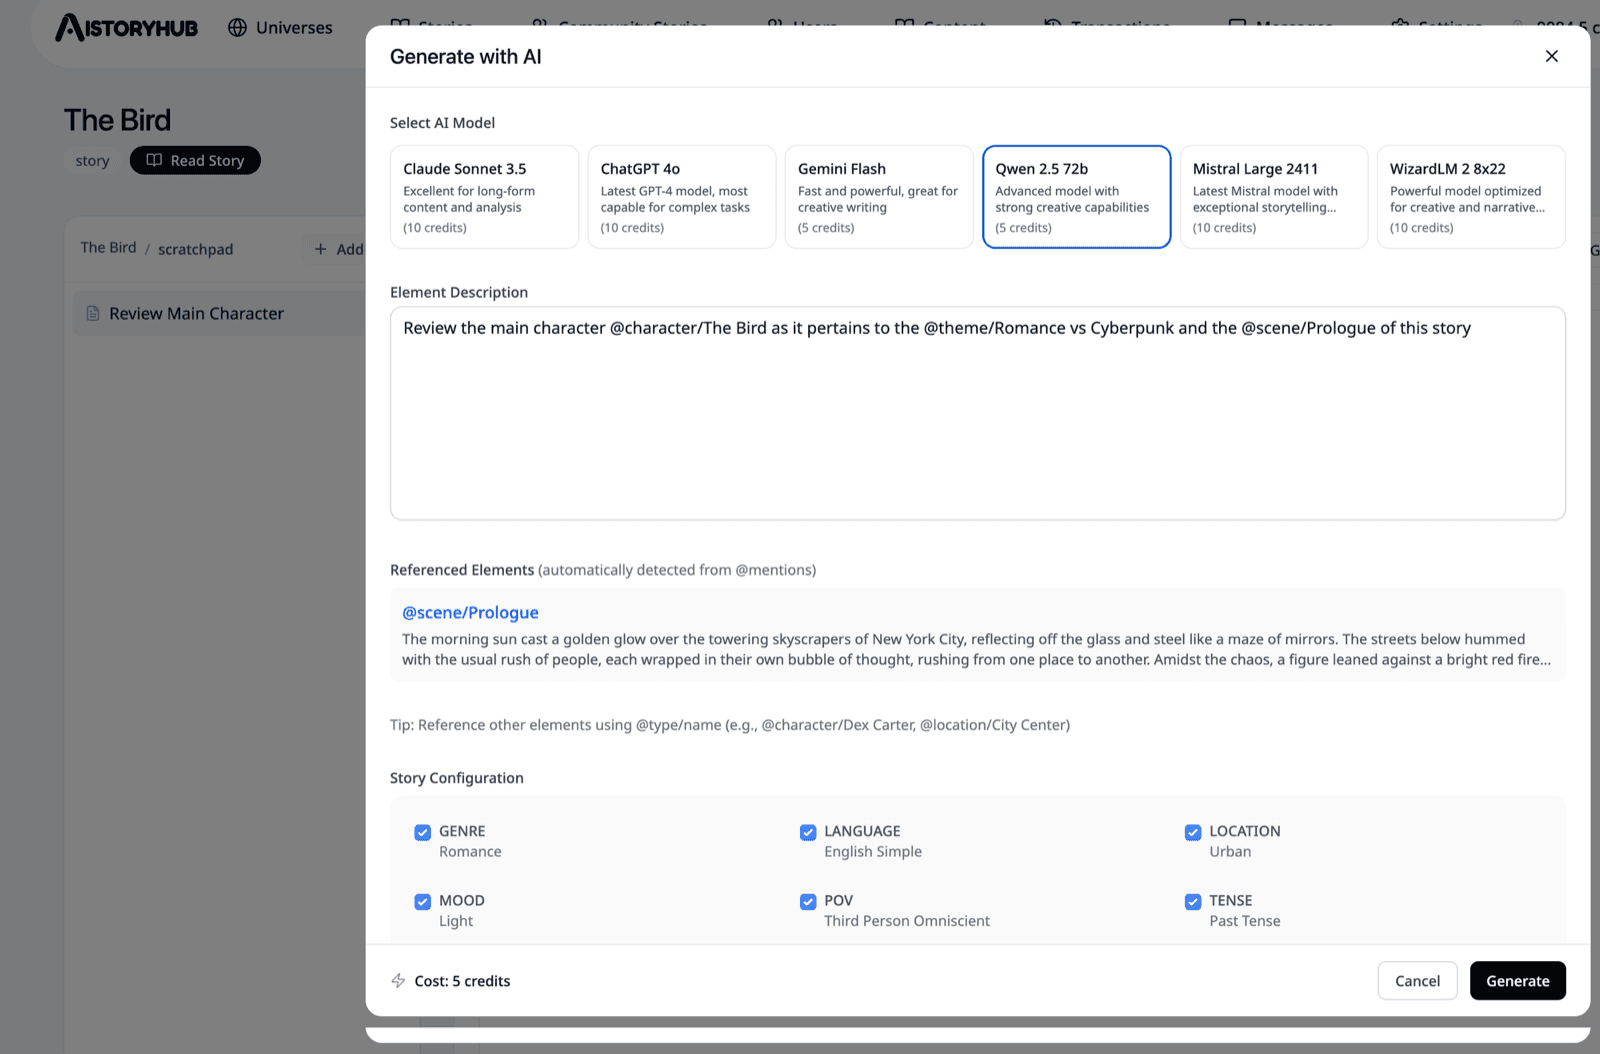Uncheck the POV Third Person Omniscient checkbox

pyautogui.click(x=808, y=902)
